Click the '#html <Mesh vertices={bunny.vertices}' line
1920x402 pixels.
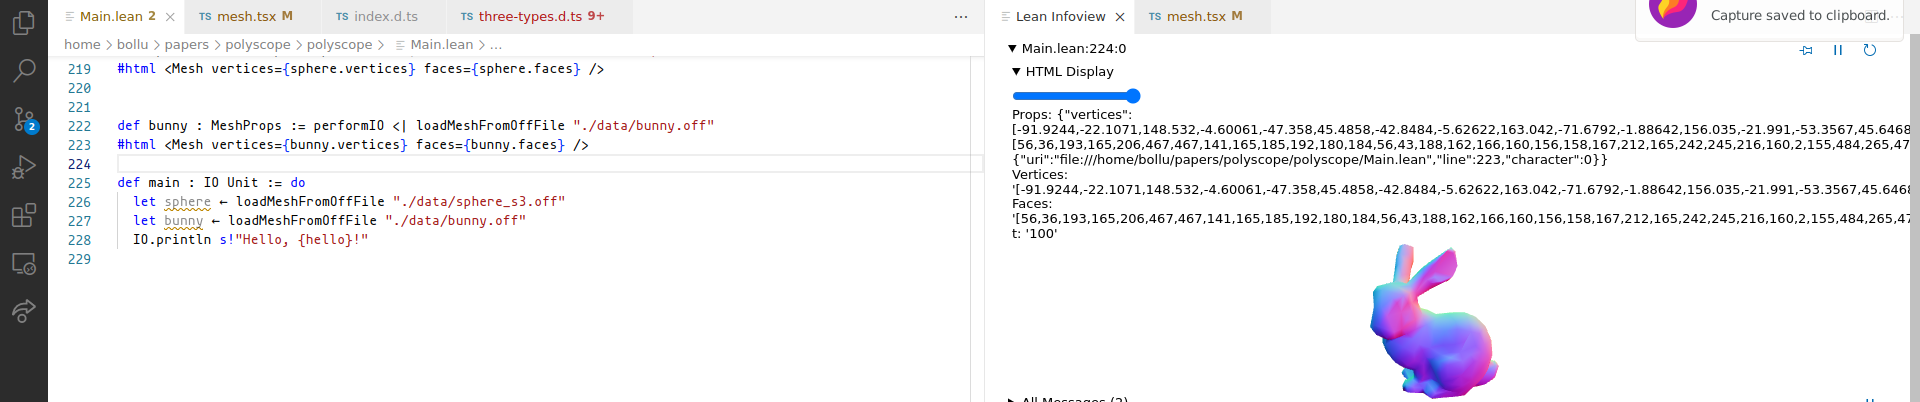point(353,145)
